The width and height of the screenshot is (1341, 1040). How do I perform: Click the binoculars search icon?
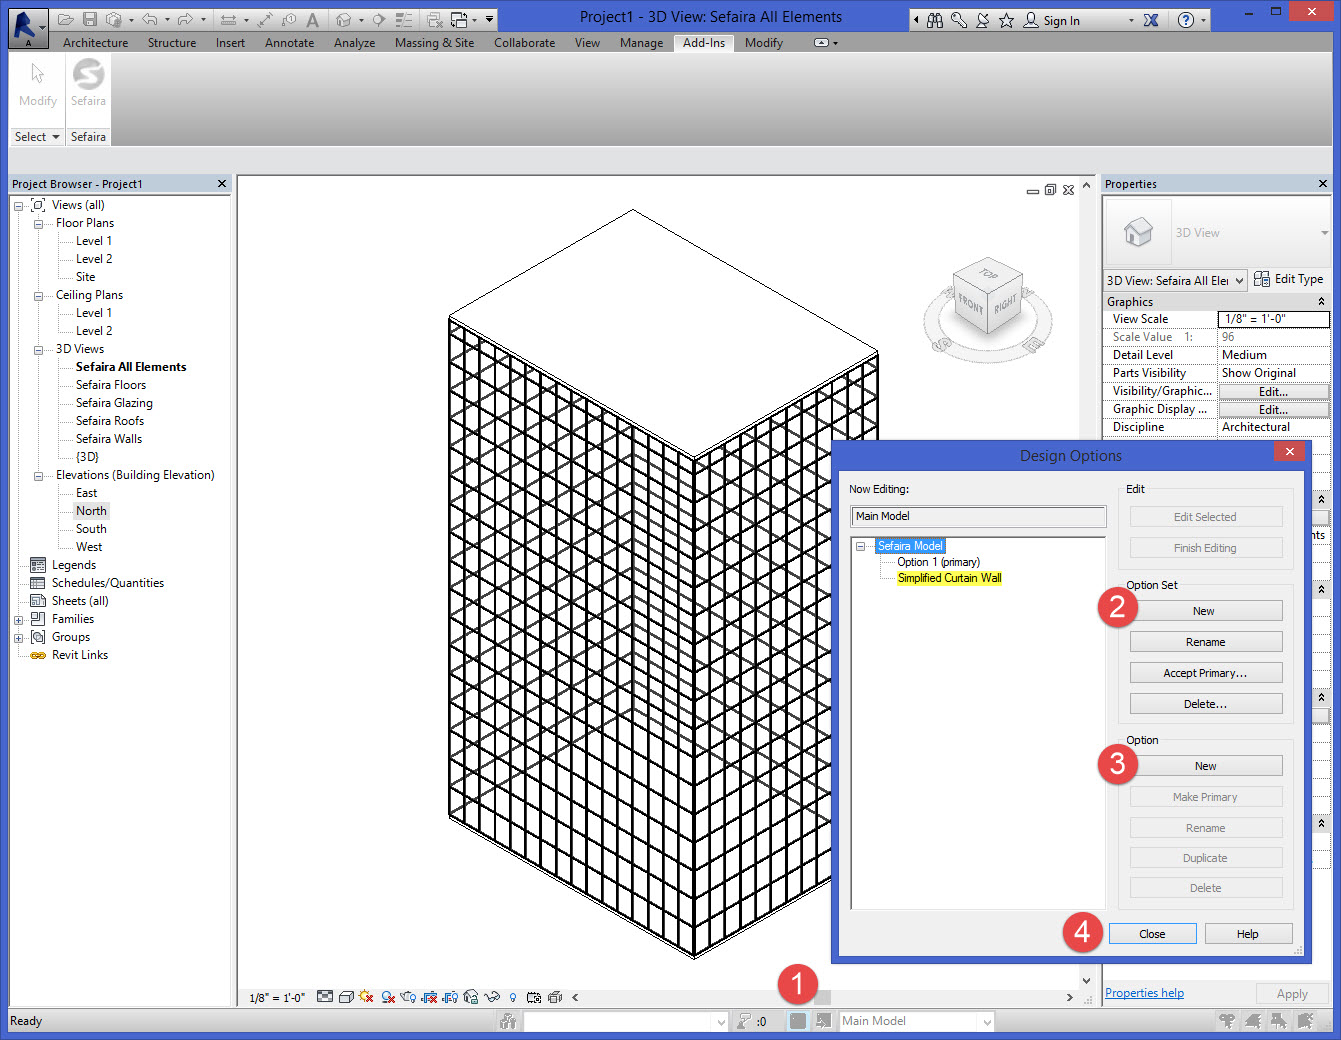click(x=935, y=20)
